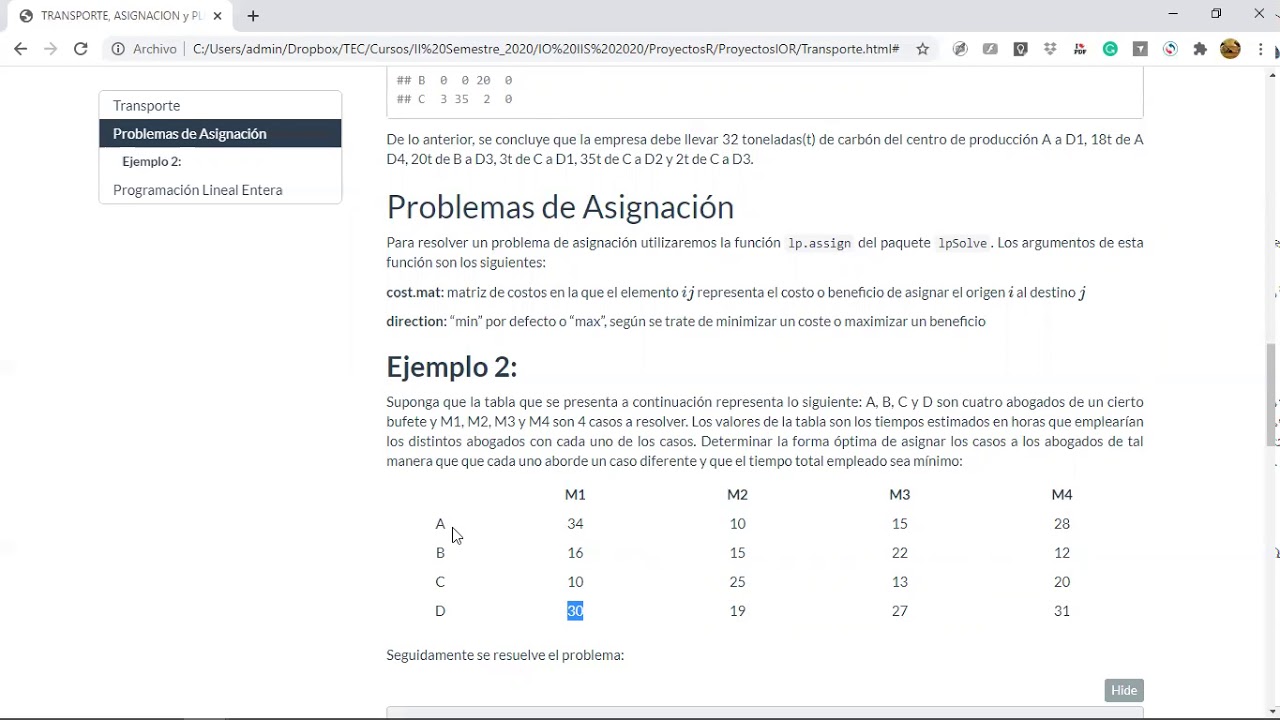Open the funnel filter extension
Screen dimensions: 1280x720
(1140, 49)
